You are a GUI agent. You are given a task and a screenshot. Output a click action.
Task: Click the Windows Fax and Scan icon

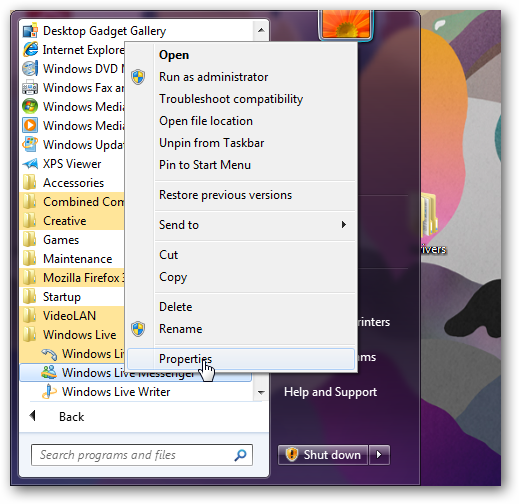coord(30,88)
